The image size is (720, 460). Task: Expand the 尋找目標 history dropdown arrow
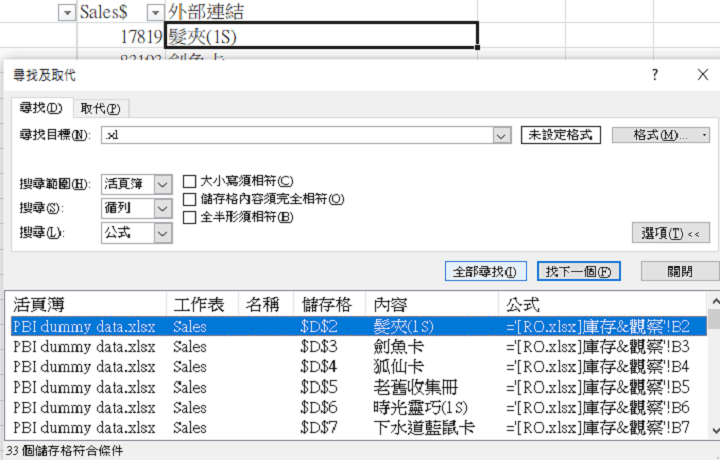pyautogui.click(x=503, y=135)
